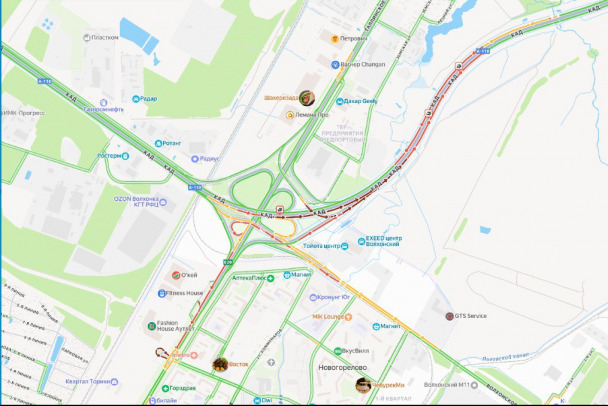Click the GTS Service marker icon

(449, 316)
